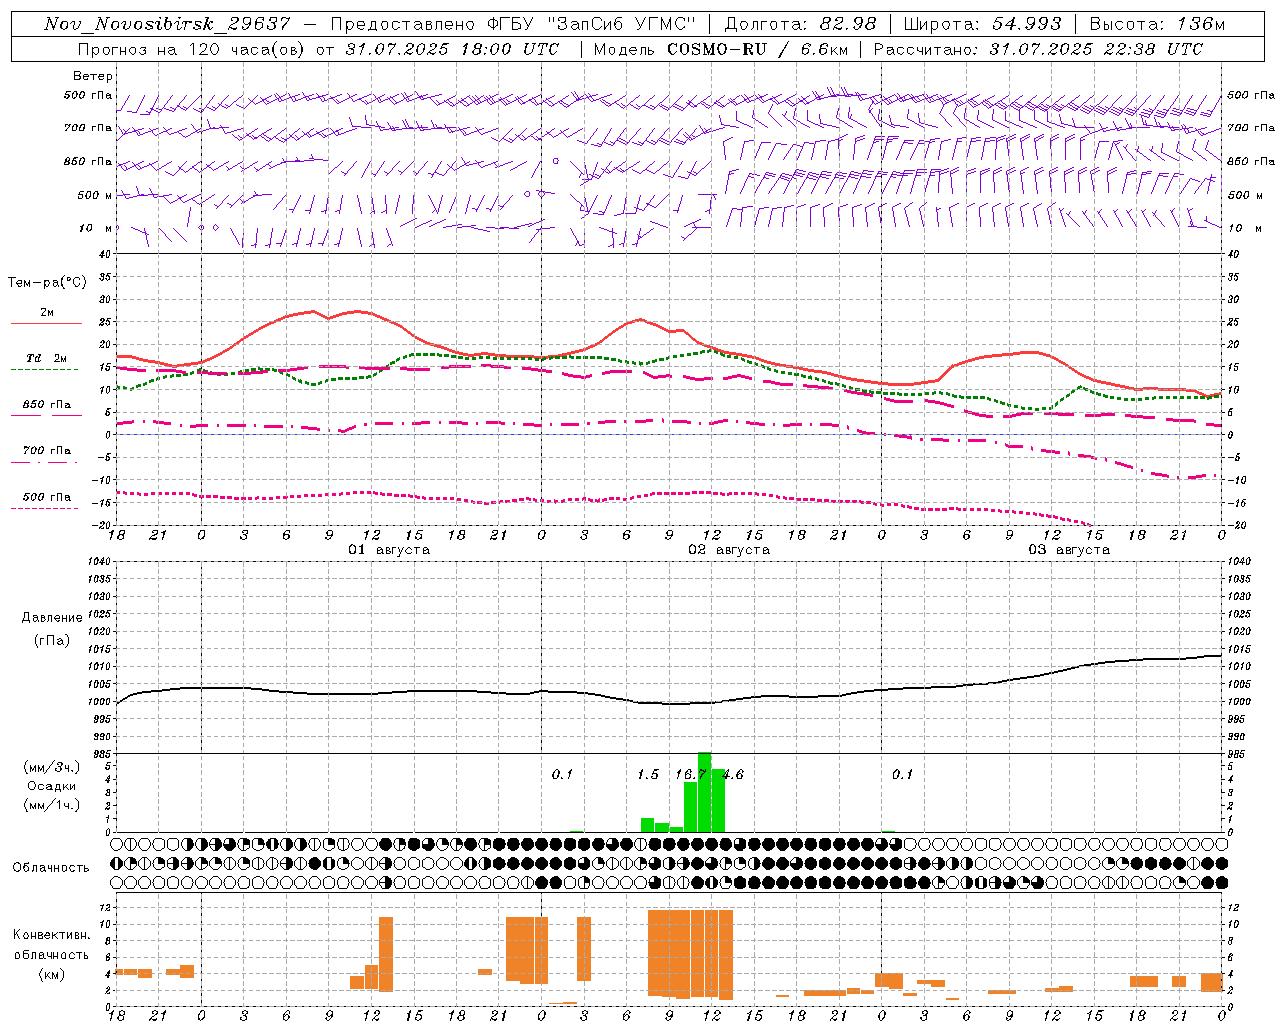Click the Ветер panel label

tap(93, 76)
